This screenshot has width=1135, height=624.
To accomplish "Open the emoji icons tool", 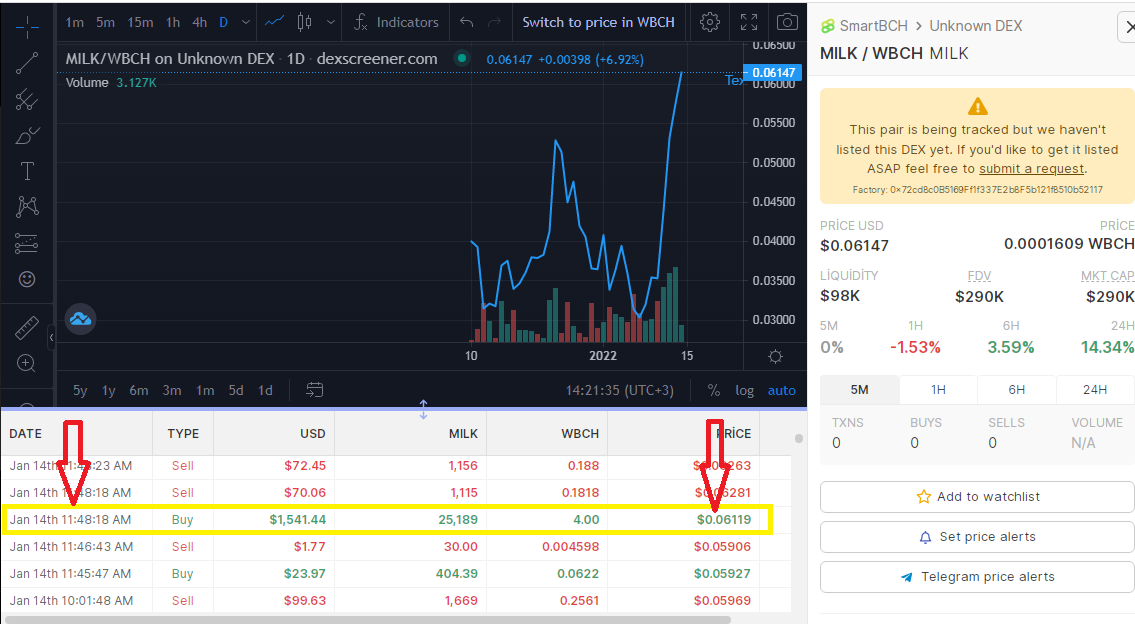I will (27, 279).
